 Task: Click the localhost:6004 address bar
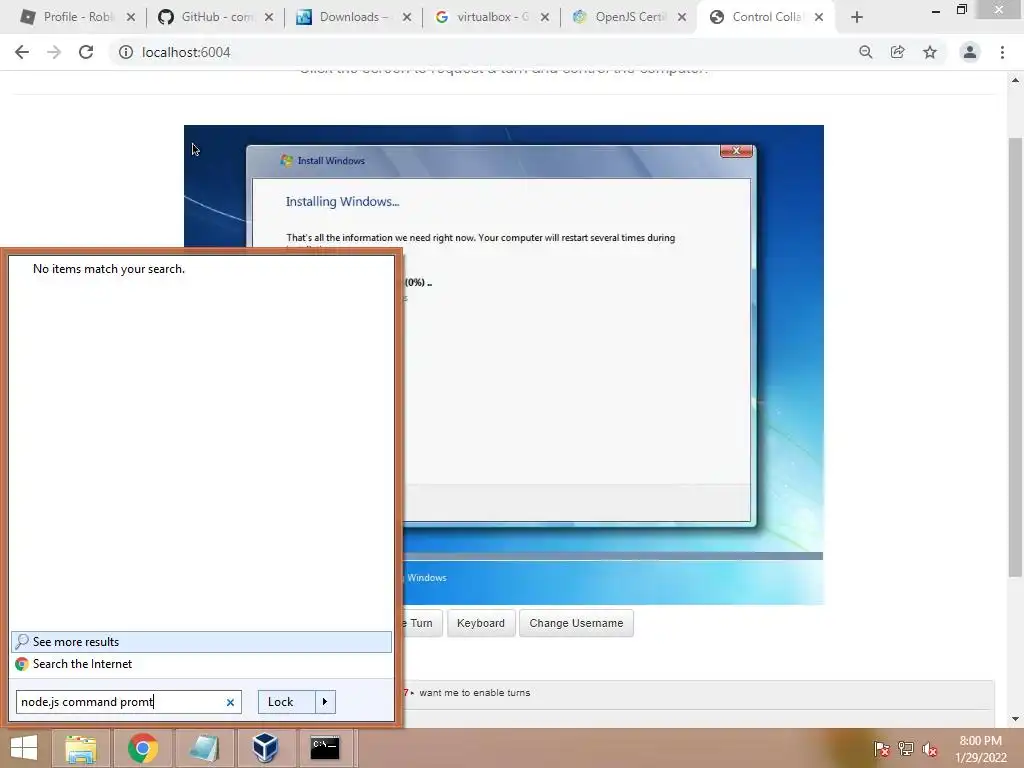(x=483, y=52)
